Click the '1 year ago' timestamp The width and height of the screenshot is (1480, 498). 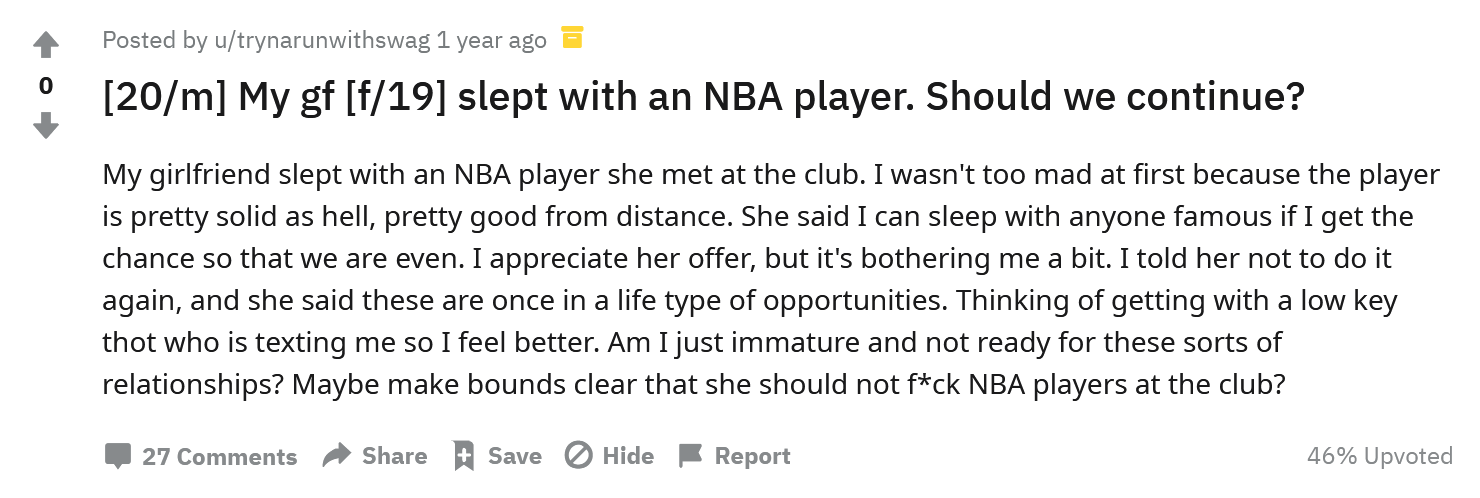[492, 40]
